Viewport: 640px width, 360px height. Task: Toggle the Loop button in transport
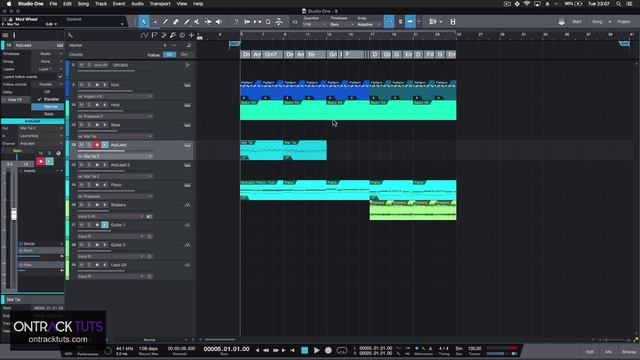(x=342, y=350)
